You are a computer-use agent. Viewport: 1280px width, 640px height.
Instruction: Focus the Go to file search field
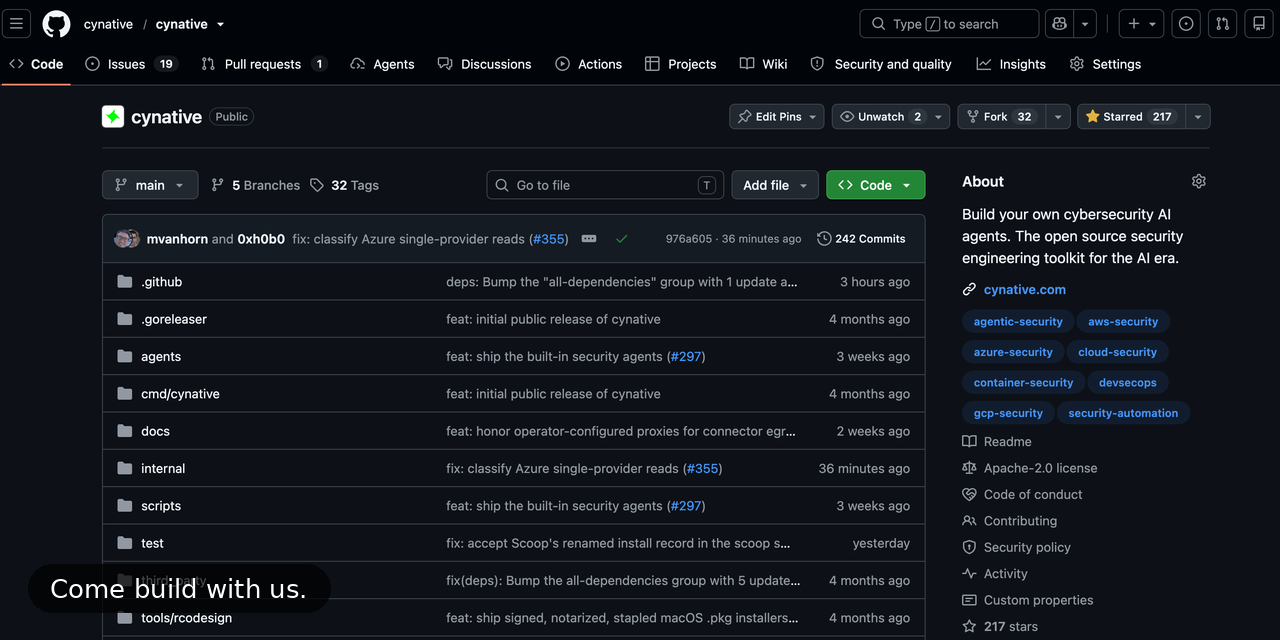click(605, 185)
